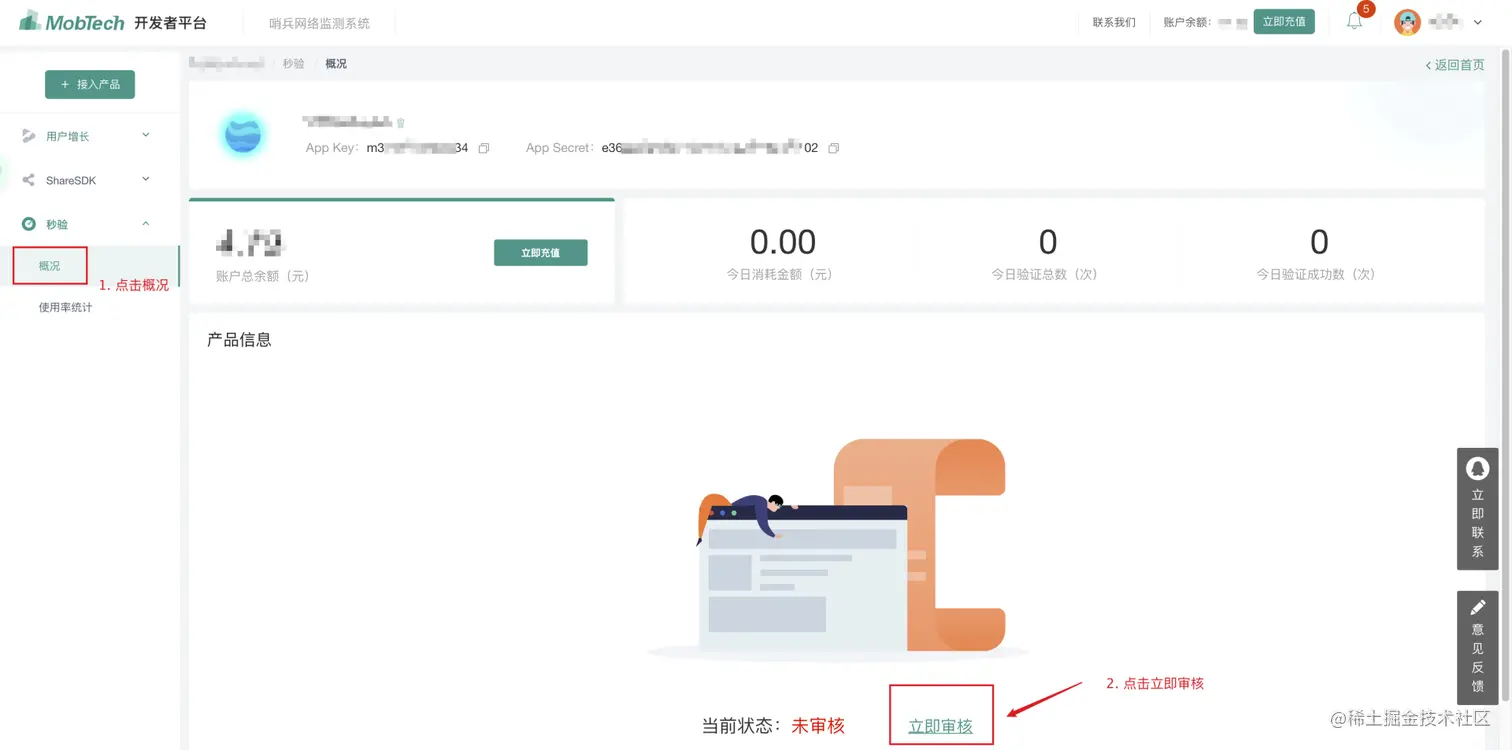1512x750 pixels.
Task: Click the ShareSDK share icon in sidebar
Action: point(30,180)
